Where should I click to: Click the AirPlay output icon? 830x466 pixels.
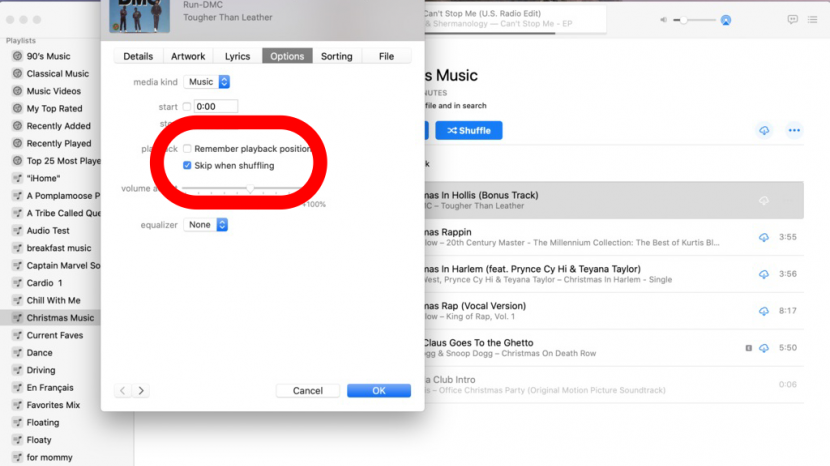(x=726, y=20)
